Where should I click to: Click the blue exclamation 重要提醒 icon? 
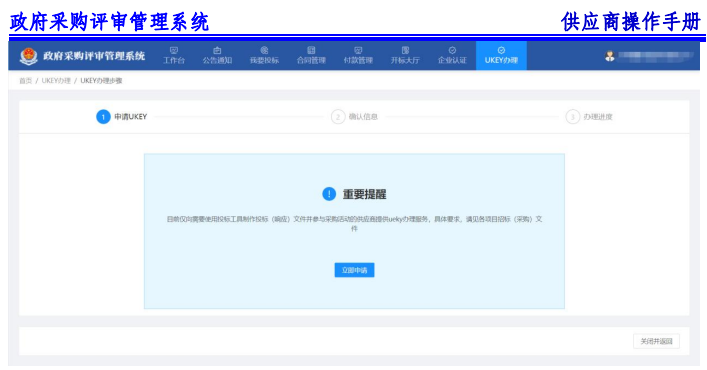coord(329,194)
